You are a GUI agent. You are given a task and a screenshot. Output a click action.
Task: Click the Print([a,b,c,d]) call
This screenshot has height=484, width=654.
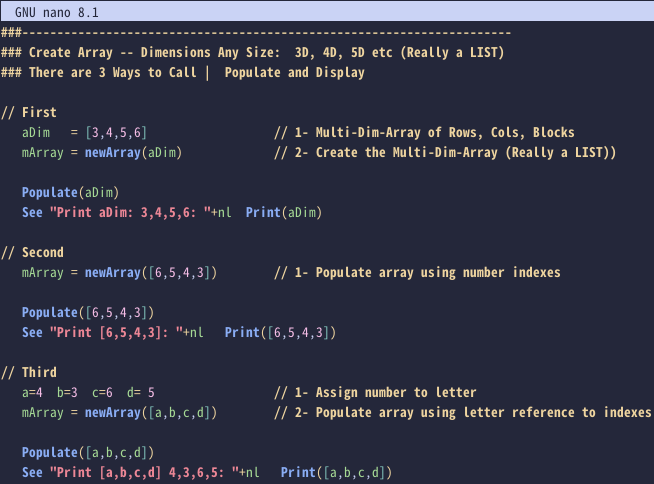[336, 472]
